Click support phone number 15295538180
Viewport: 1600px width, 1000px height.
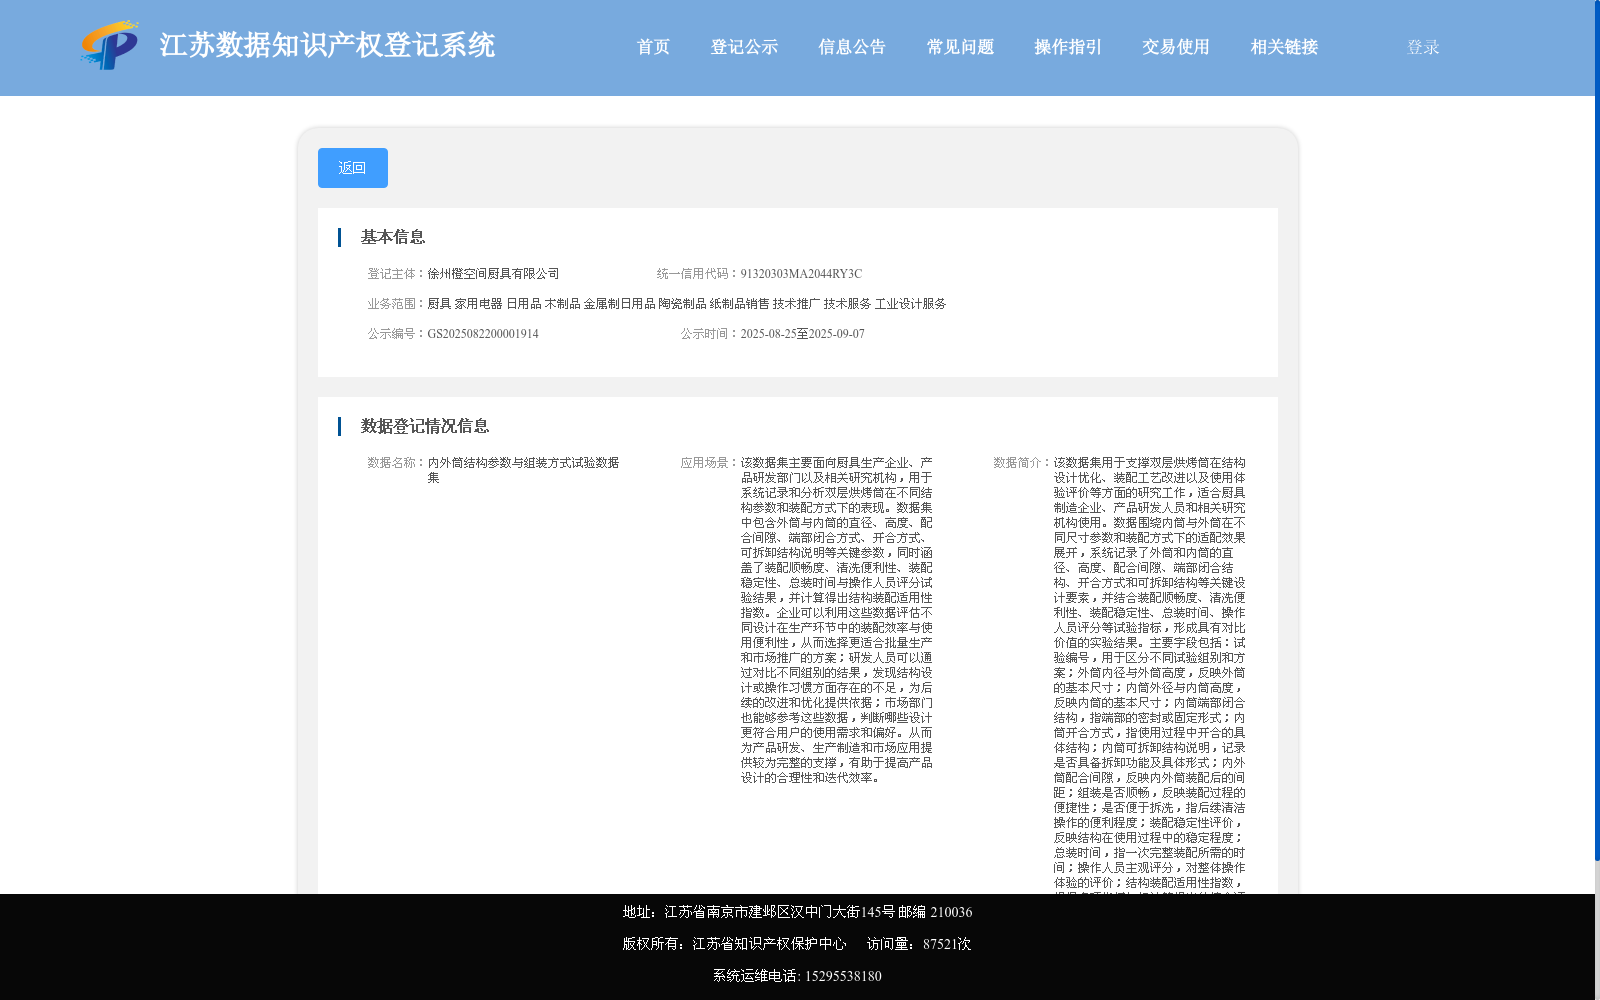point(843,976)
